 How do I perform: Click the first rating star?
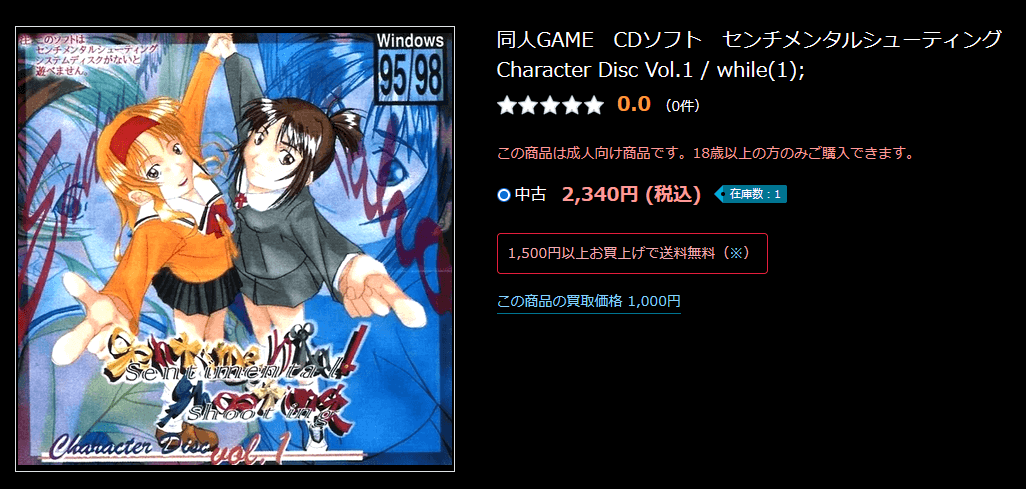(x=507, y=105)
